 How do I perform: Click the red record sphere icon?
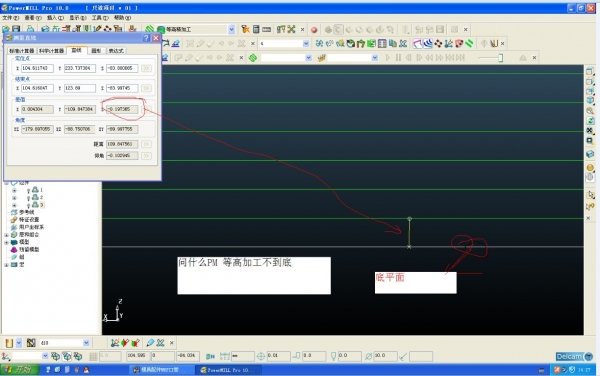pyautogui.click(x=314, y=29)
